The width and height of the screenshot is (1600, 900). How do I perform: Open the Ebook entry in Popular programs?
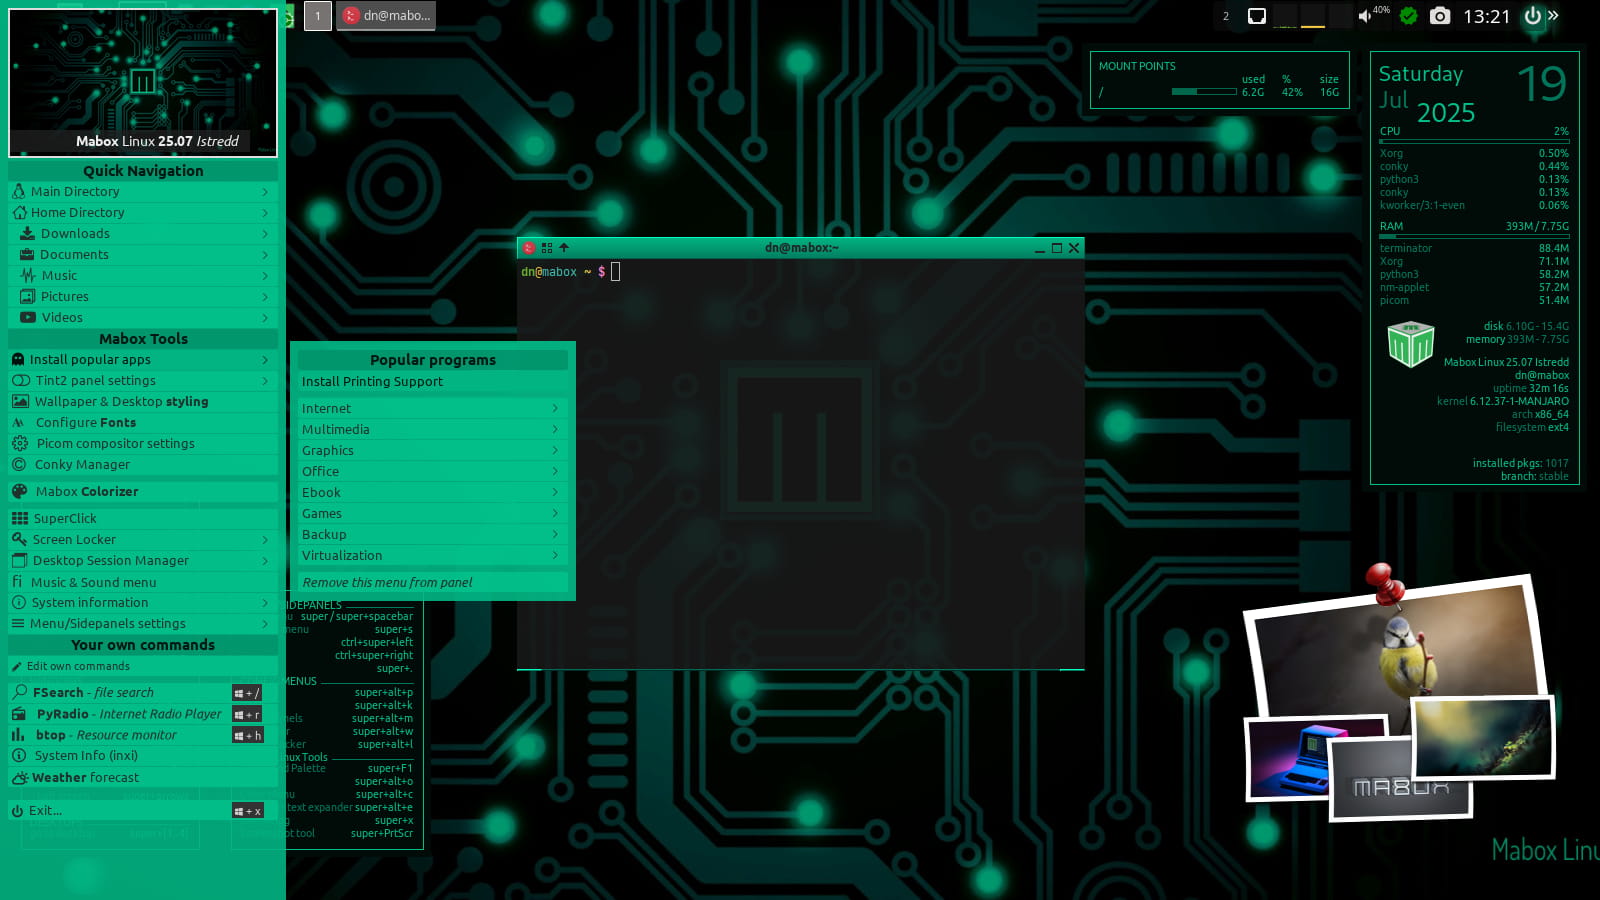[432, 492]
